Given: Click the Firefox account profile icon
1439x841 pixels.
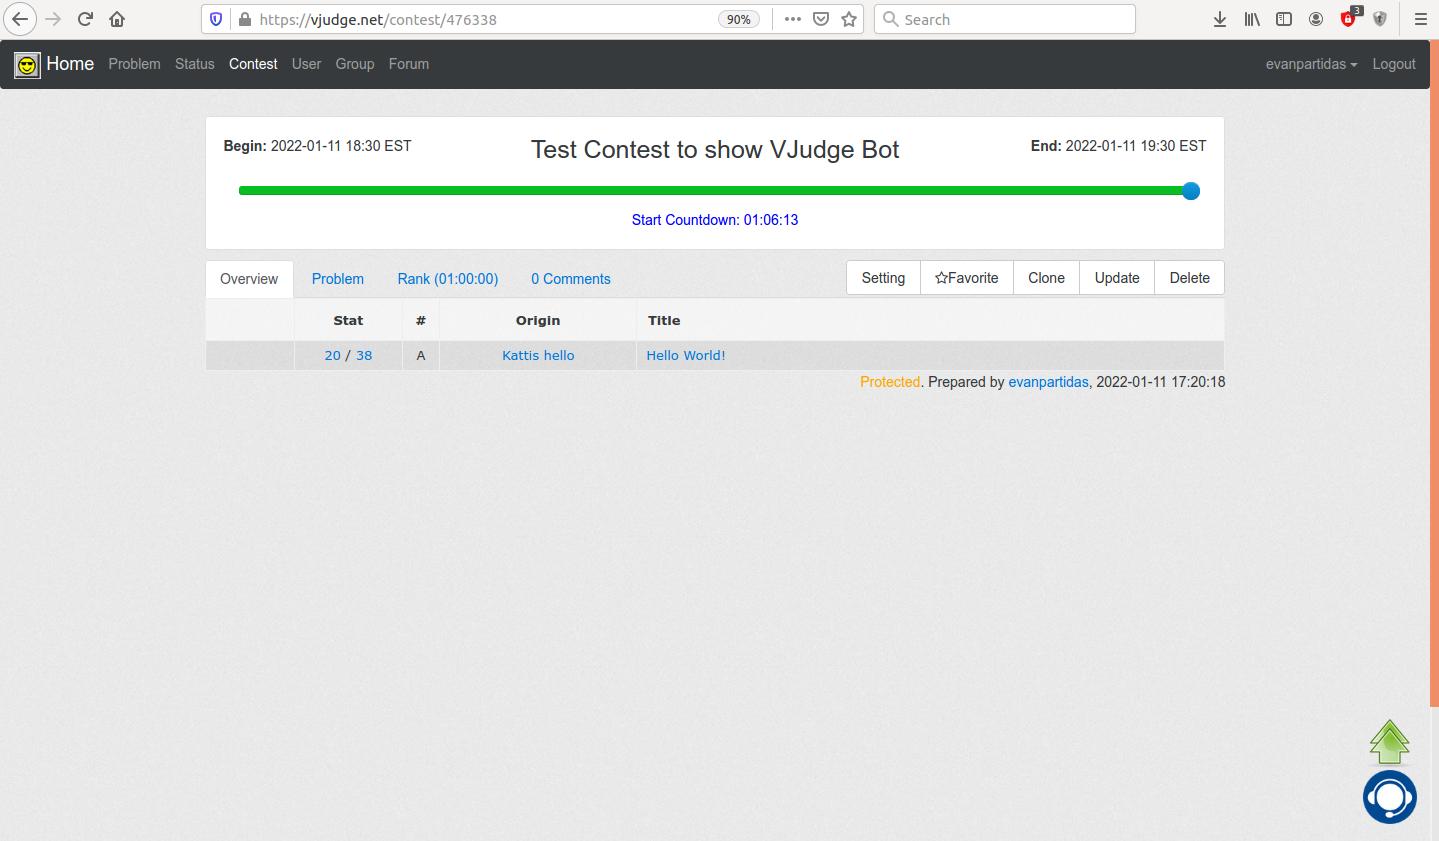Looking at the screenshot, I should click(x=1315, y=18).
